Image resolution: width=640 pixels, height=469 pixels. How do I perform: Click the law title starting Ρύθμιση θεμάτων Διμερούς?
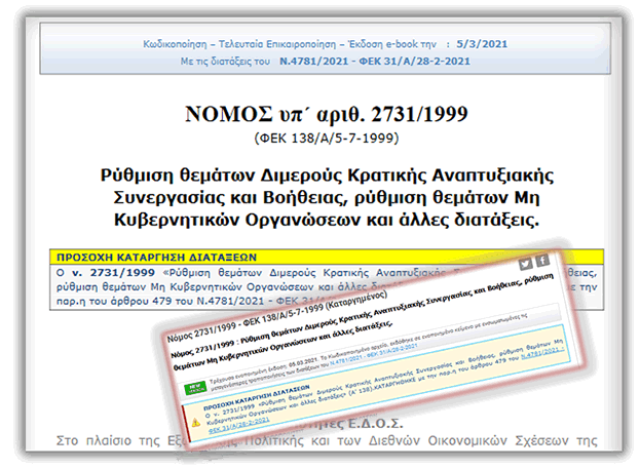point(327,198)
